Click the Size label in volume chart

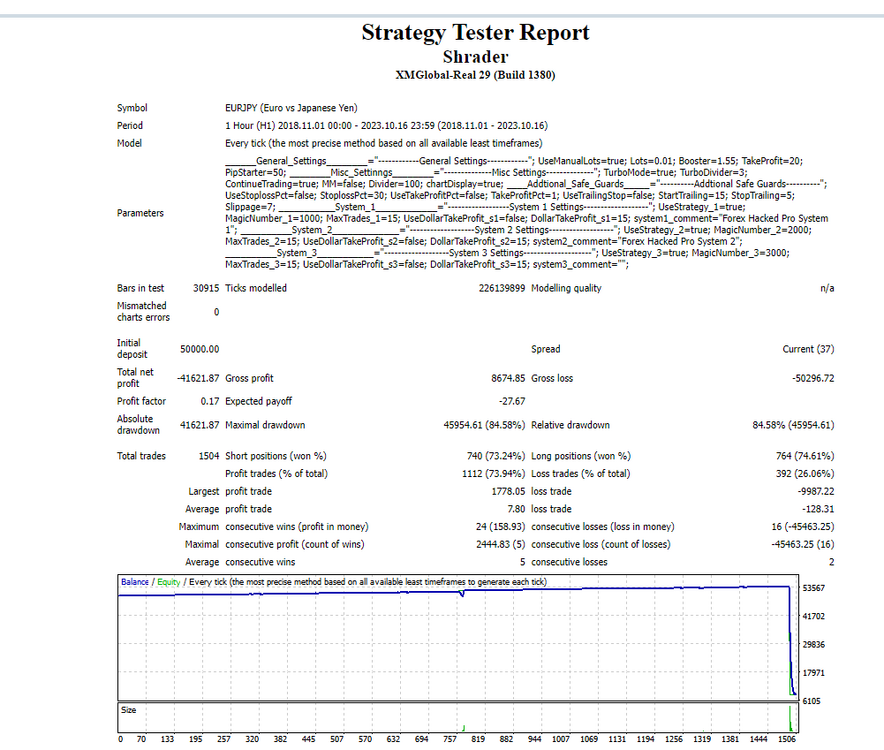click(x=129, y=710)
